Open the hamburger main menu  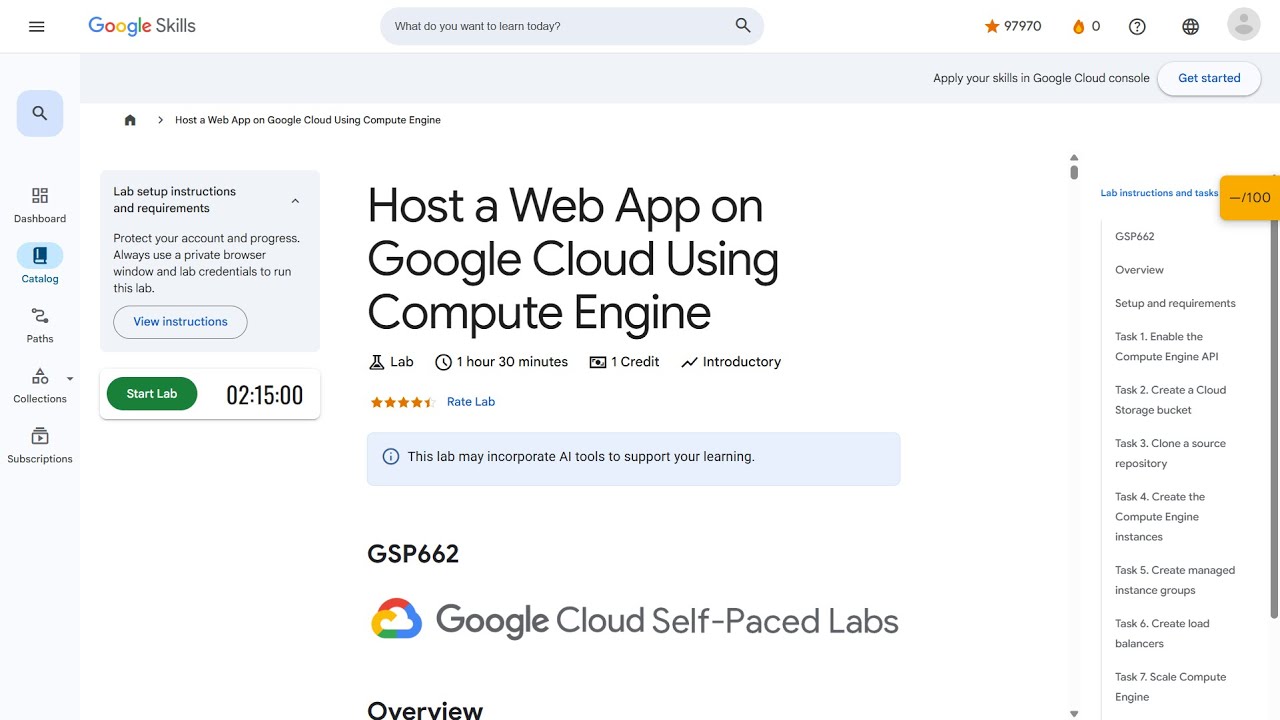click(x=37, y=27)
